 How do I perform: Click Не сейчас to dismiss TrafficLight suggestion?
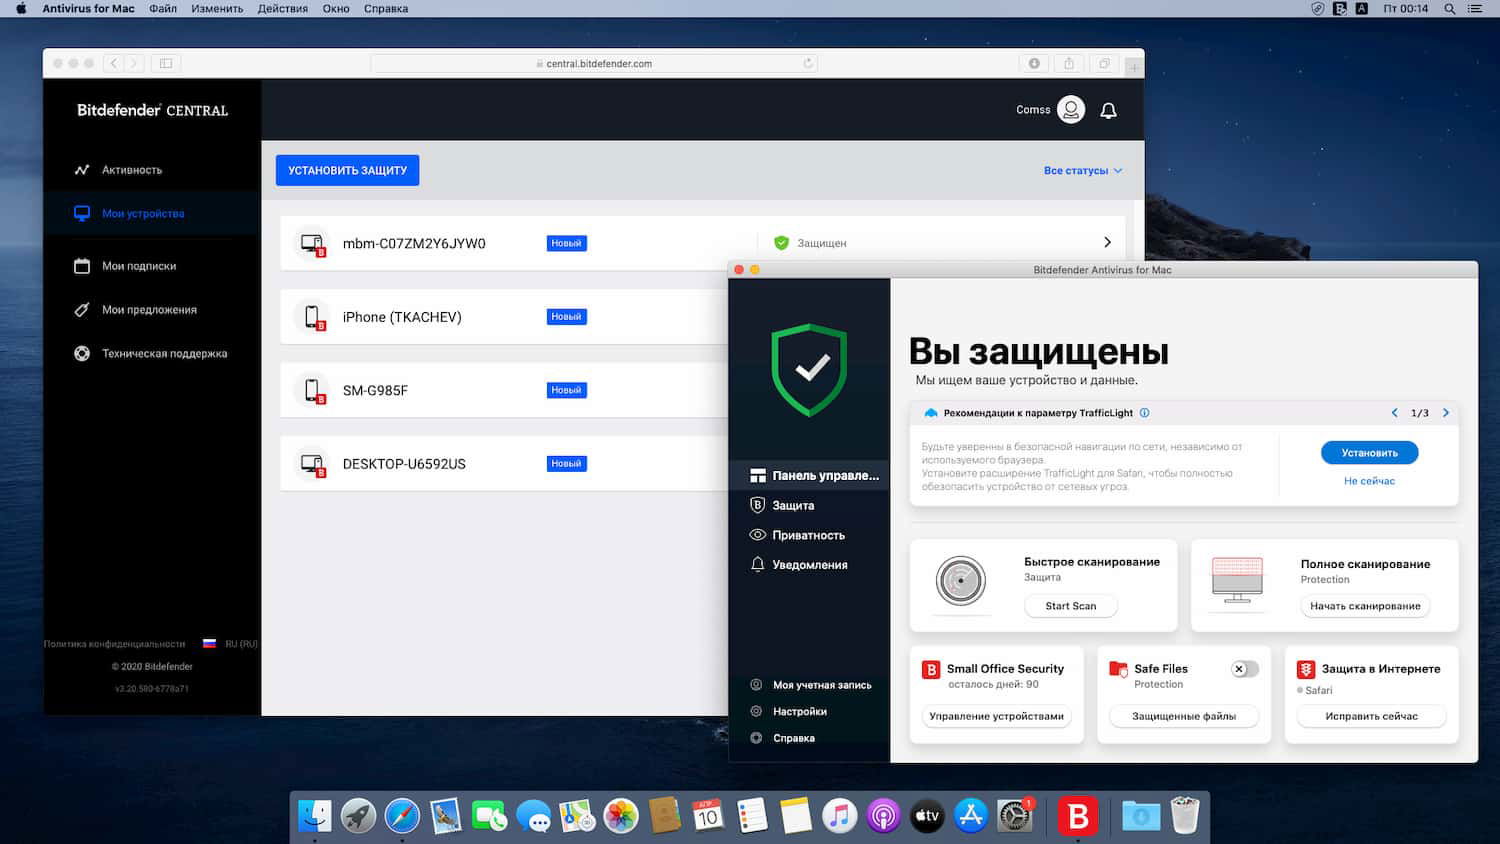click(x=1369, y=480)
